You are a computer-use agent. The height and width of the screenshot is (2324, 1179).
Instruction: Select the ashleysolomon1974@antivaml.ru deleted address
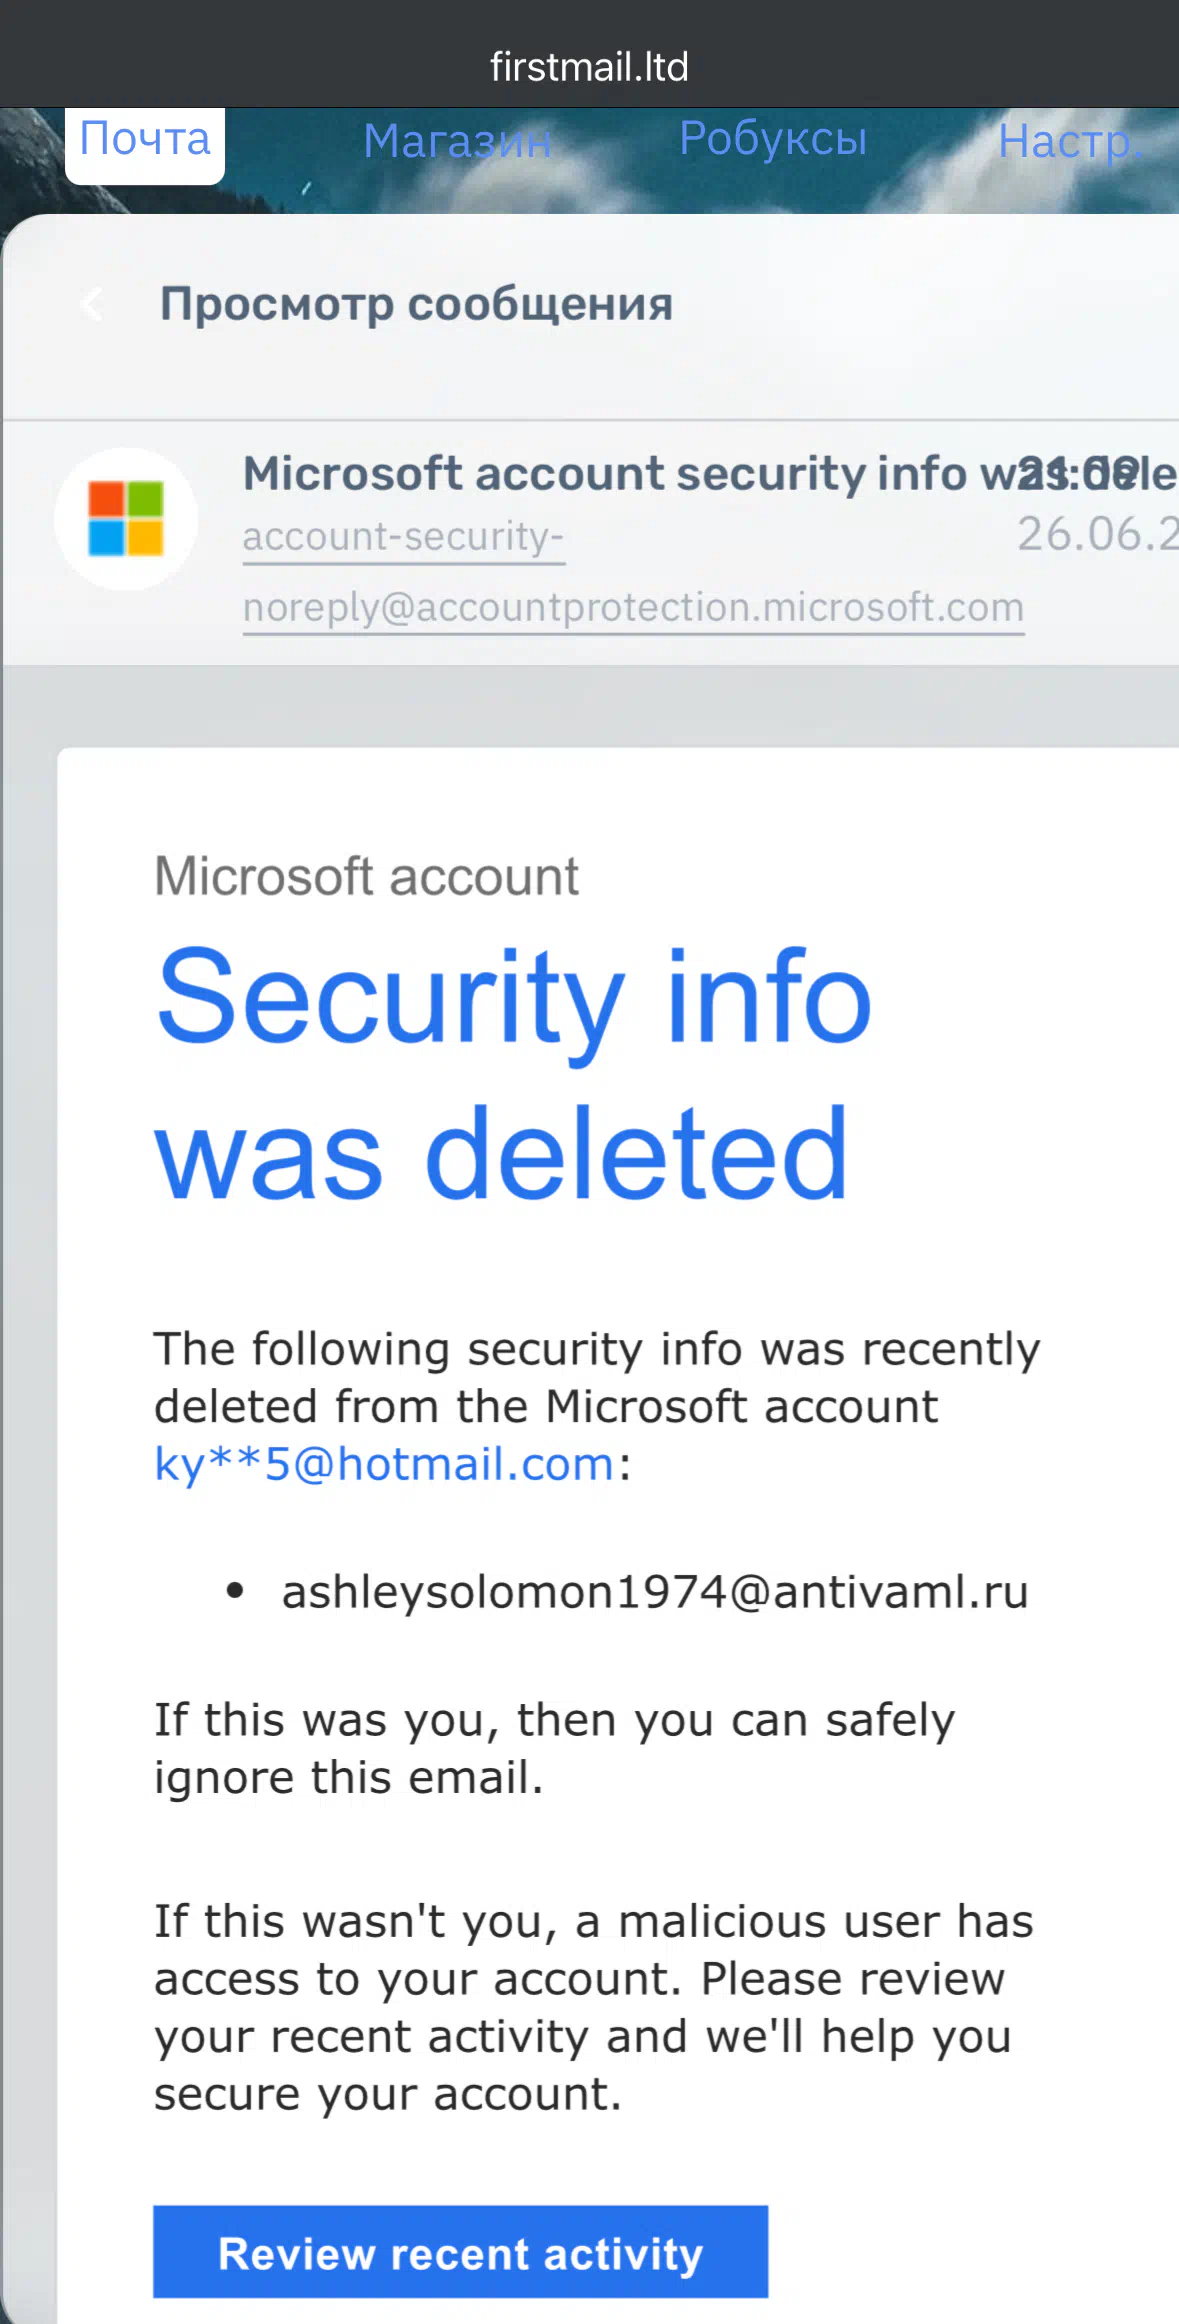[655, 1592]
